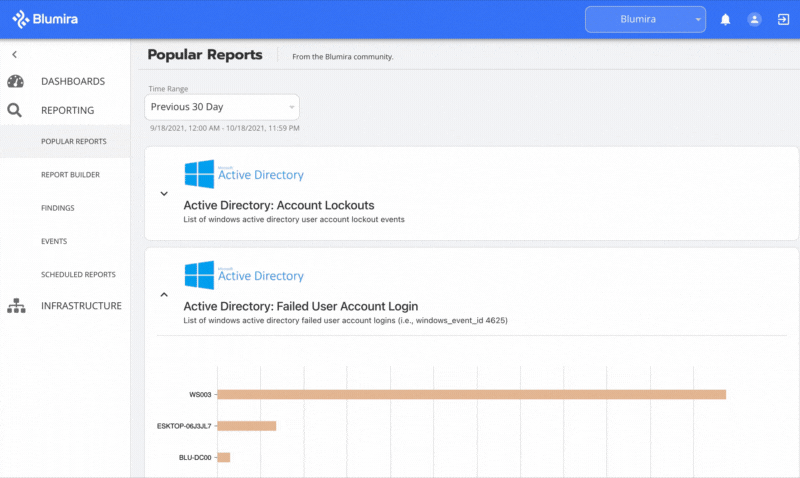Open the Dashboards menu item
Screen dimensions: 800x478
click(x=73, y=81)
